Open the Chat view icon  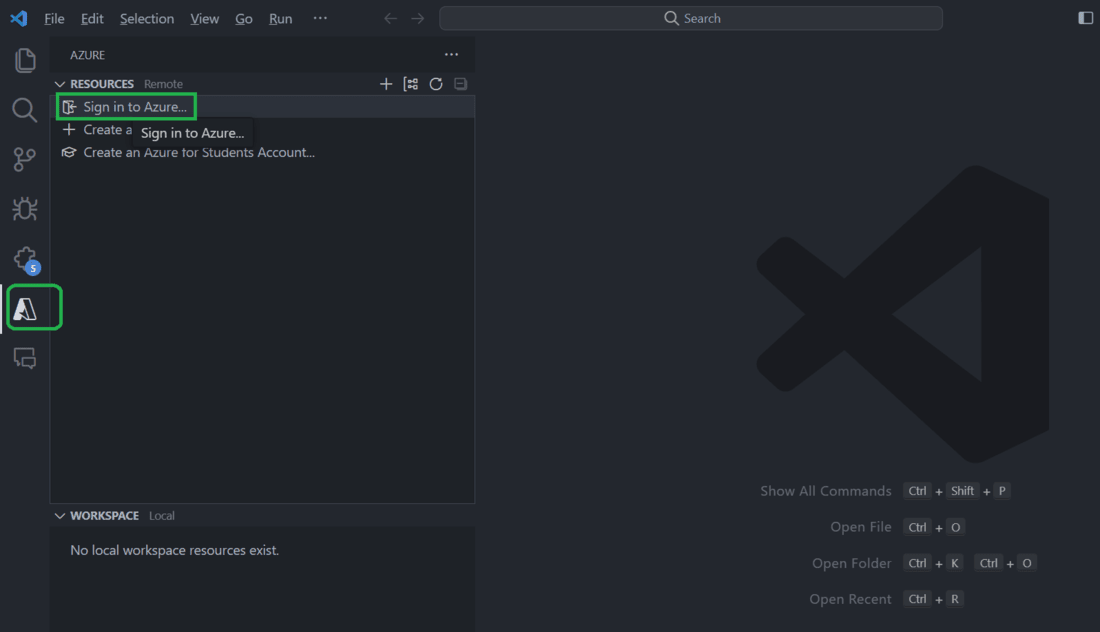25,358
